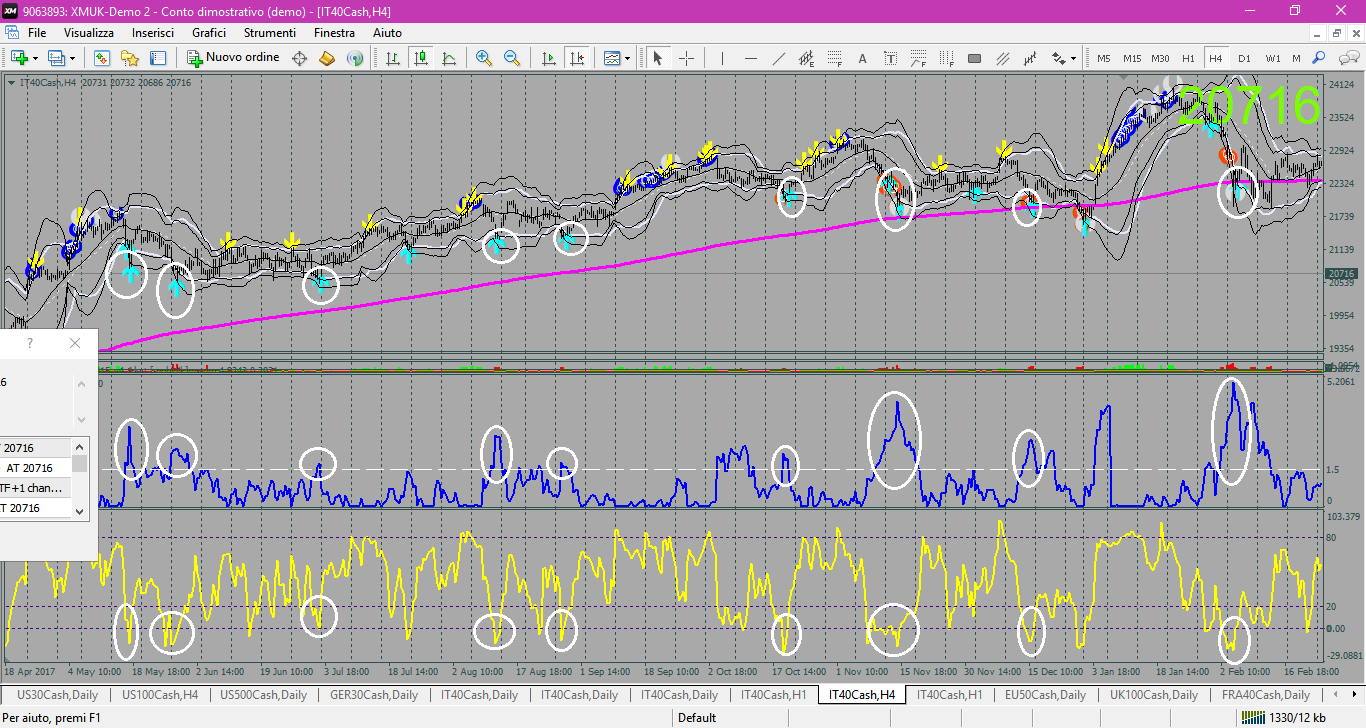Screen dimensions: 1366x728
Task: Click the Nuovo ordine button
Action: [x=233, y=58]
